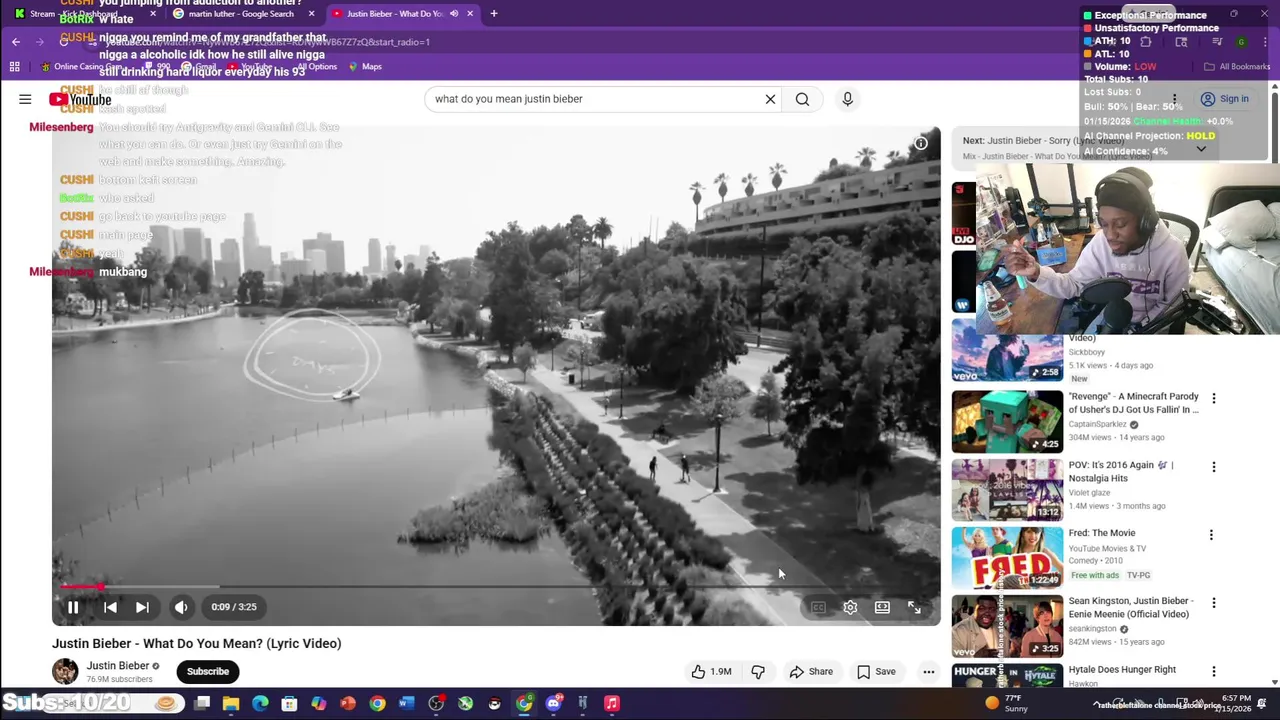Switch to the martin luther Google Search tab
The image size is (1280, 720).
[x=240, y=14]
